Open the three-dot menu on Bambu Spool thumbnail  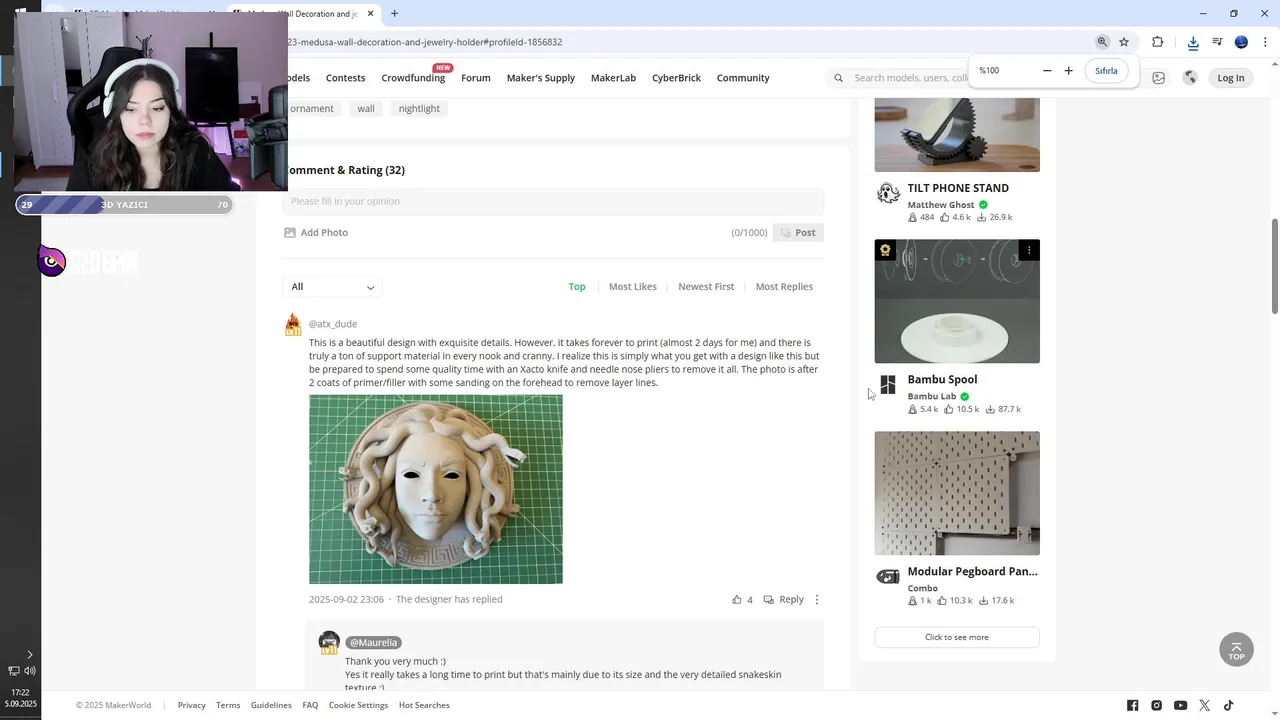[1028, 251]
